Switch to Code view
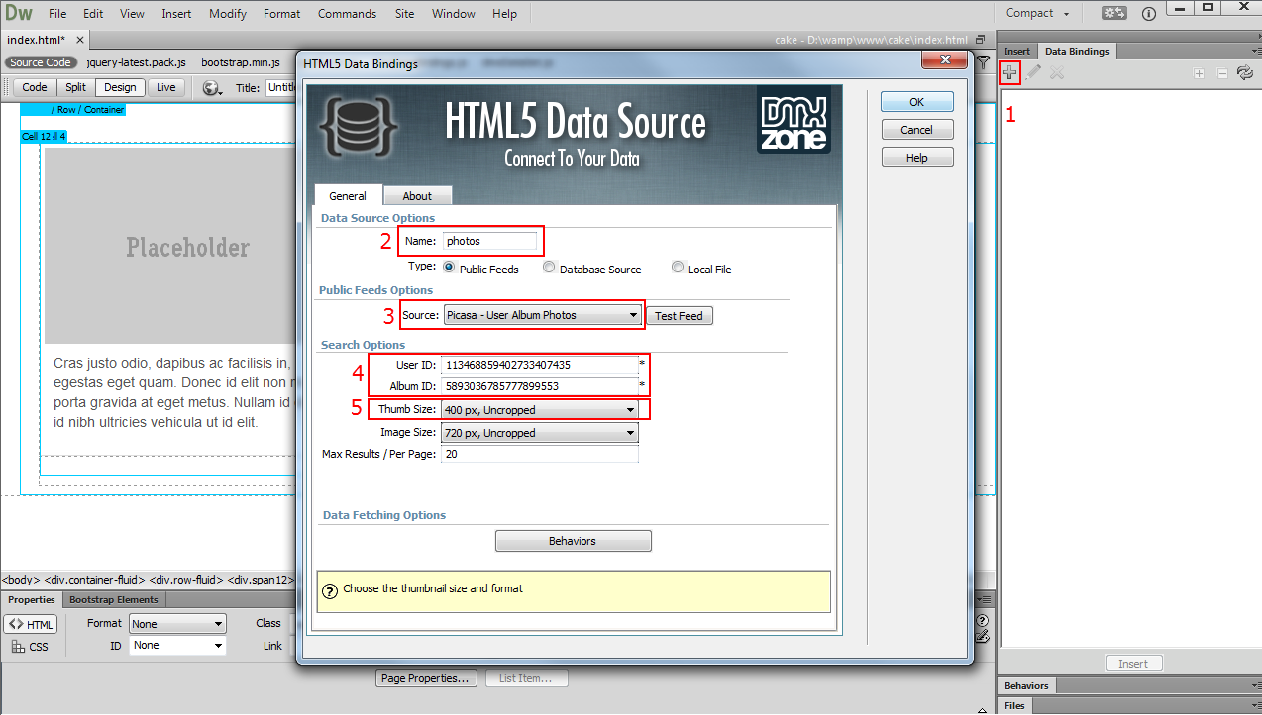1262x715 pixels. coord(35,88)
